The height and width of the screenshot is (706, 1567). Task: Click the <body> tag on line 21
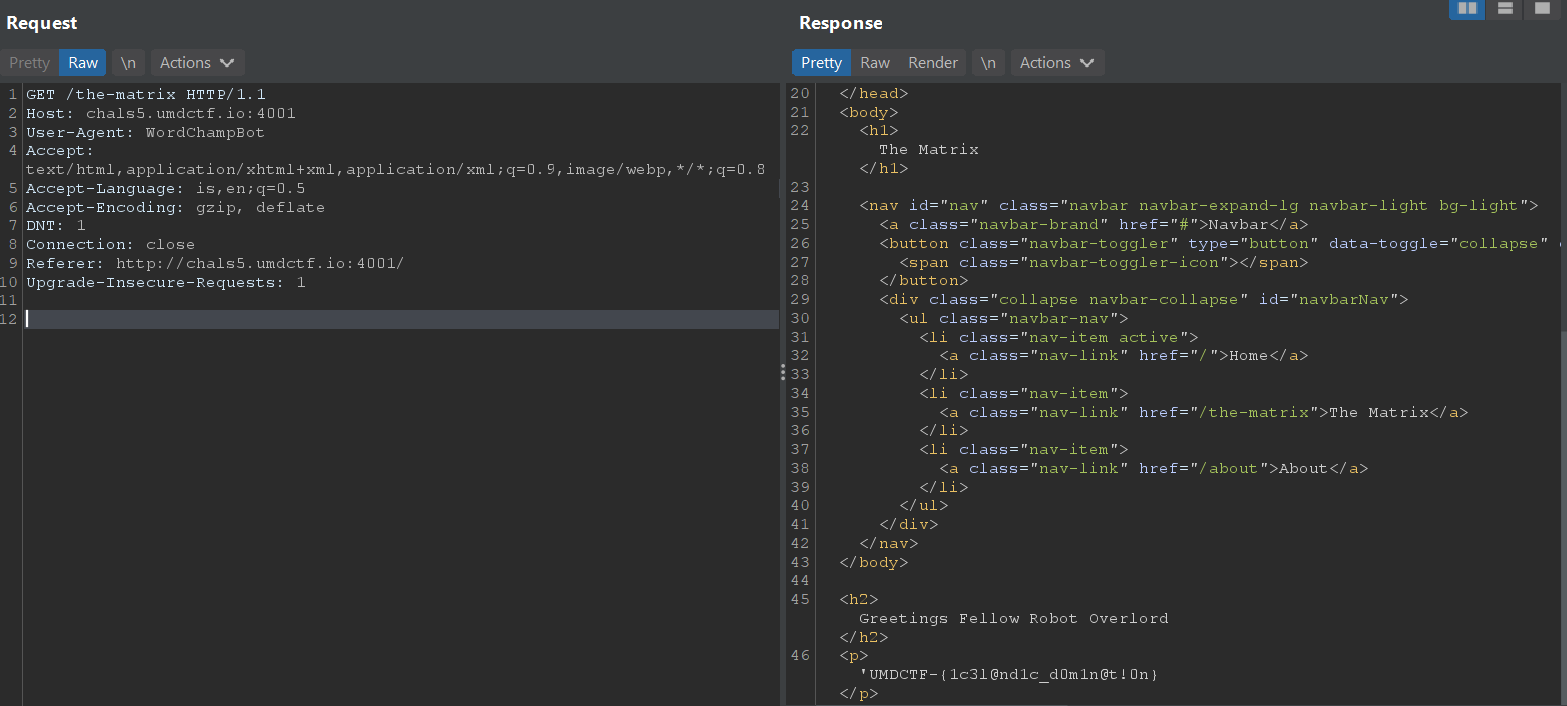tap(869, 112)
